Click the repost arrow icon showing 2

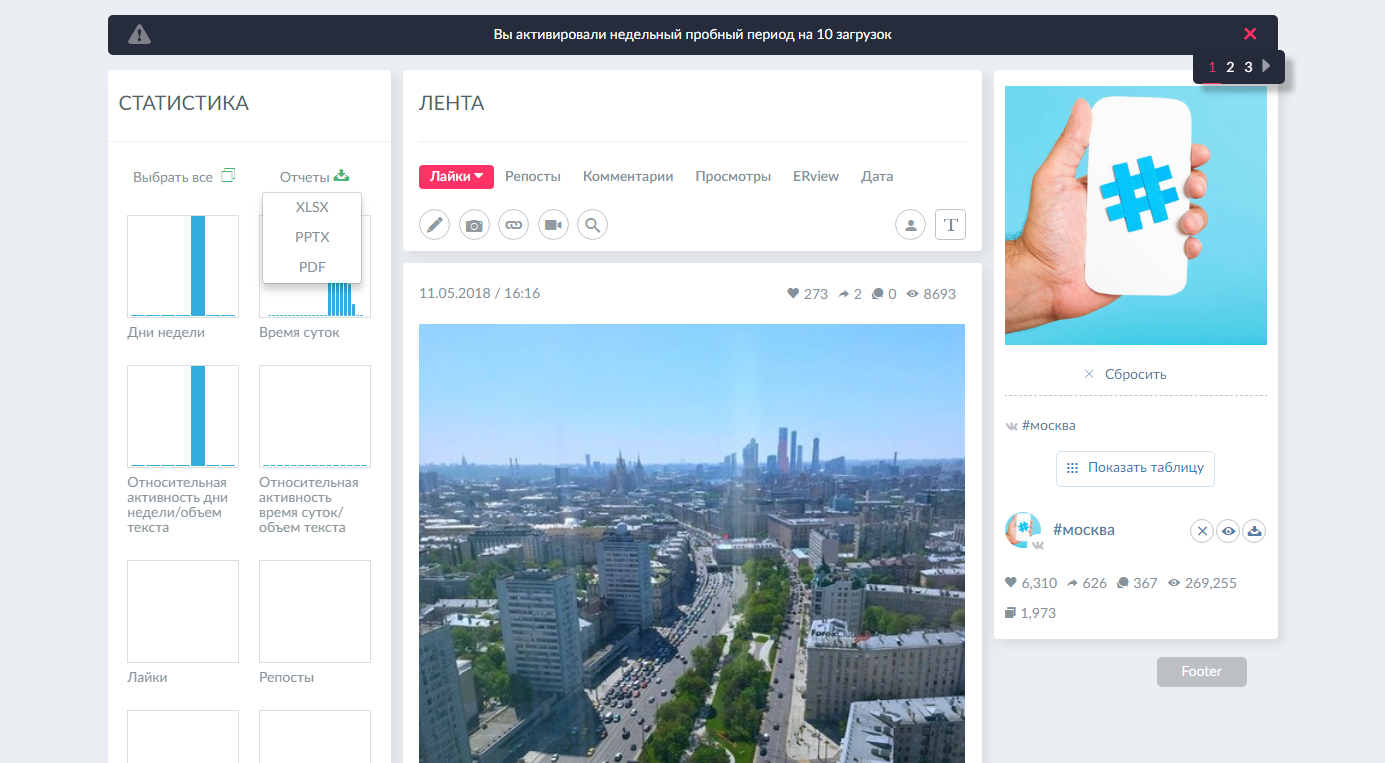[844, 294]
